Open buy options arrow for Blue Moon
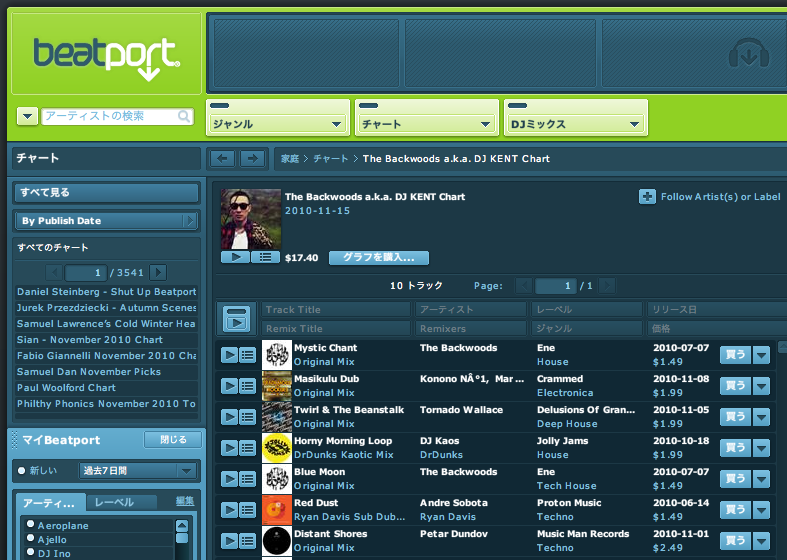Image resolution: width=787 pixels, height=560 pixels. pos(761,479)
